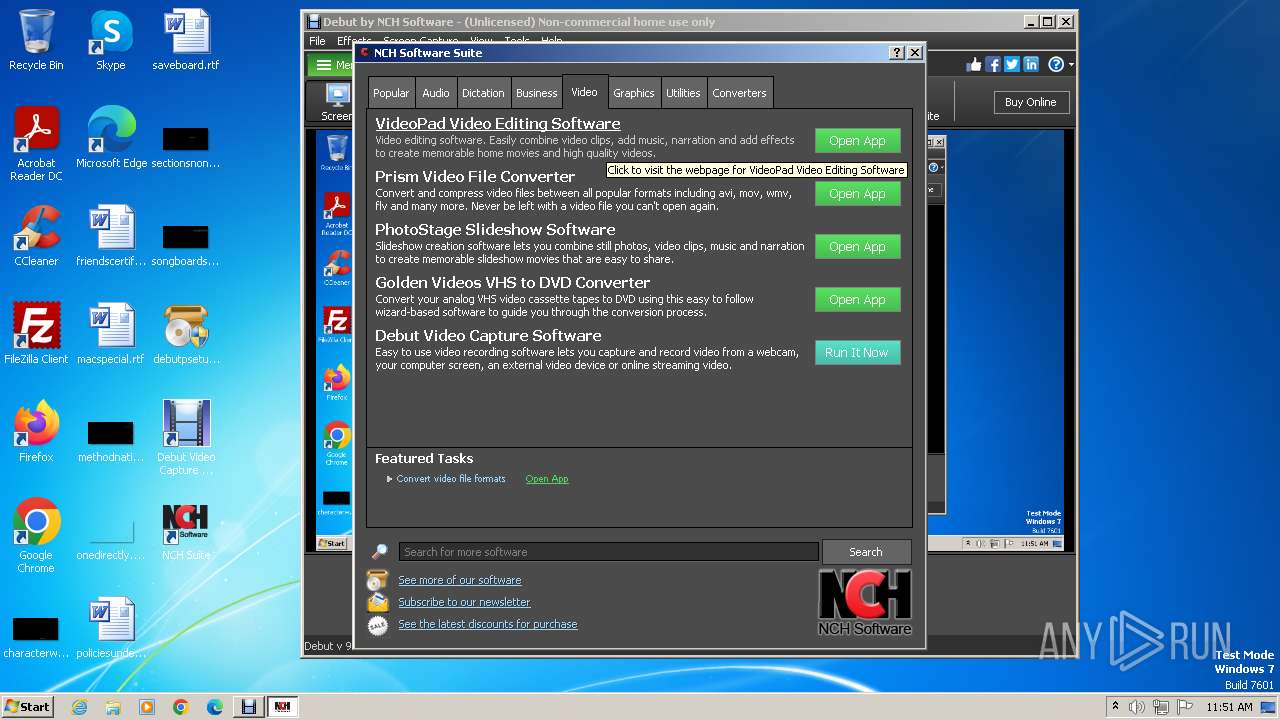
Task: Open See the latest discounts for purchase link
Action: tap(487, 624)
